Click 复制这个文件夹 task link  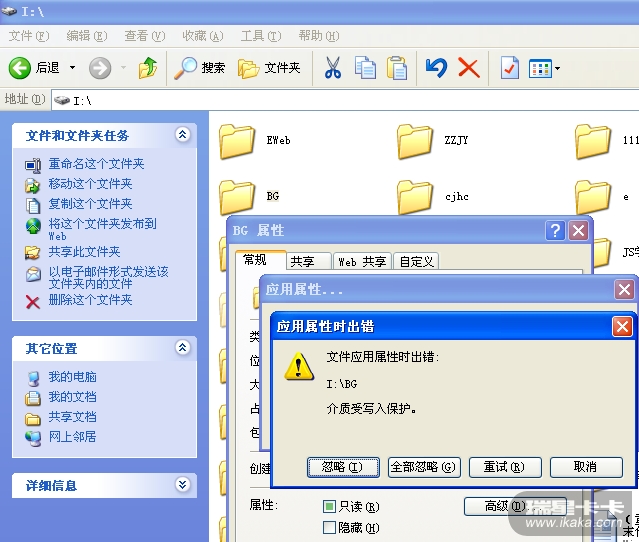tap(90, 204)
